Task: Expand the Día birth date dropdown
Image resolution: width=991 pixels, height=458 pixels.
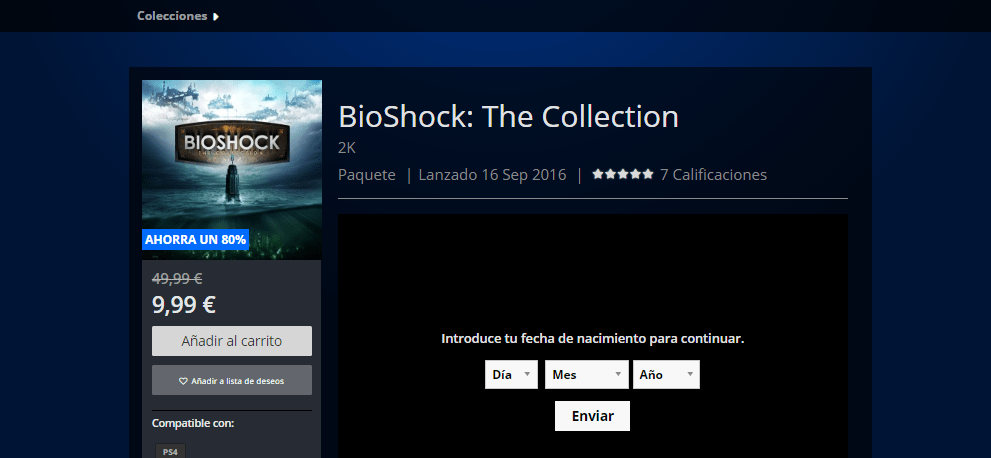Action: click(x=511, y=375)
